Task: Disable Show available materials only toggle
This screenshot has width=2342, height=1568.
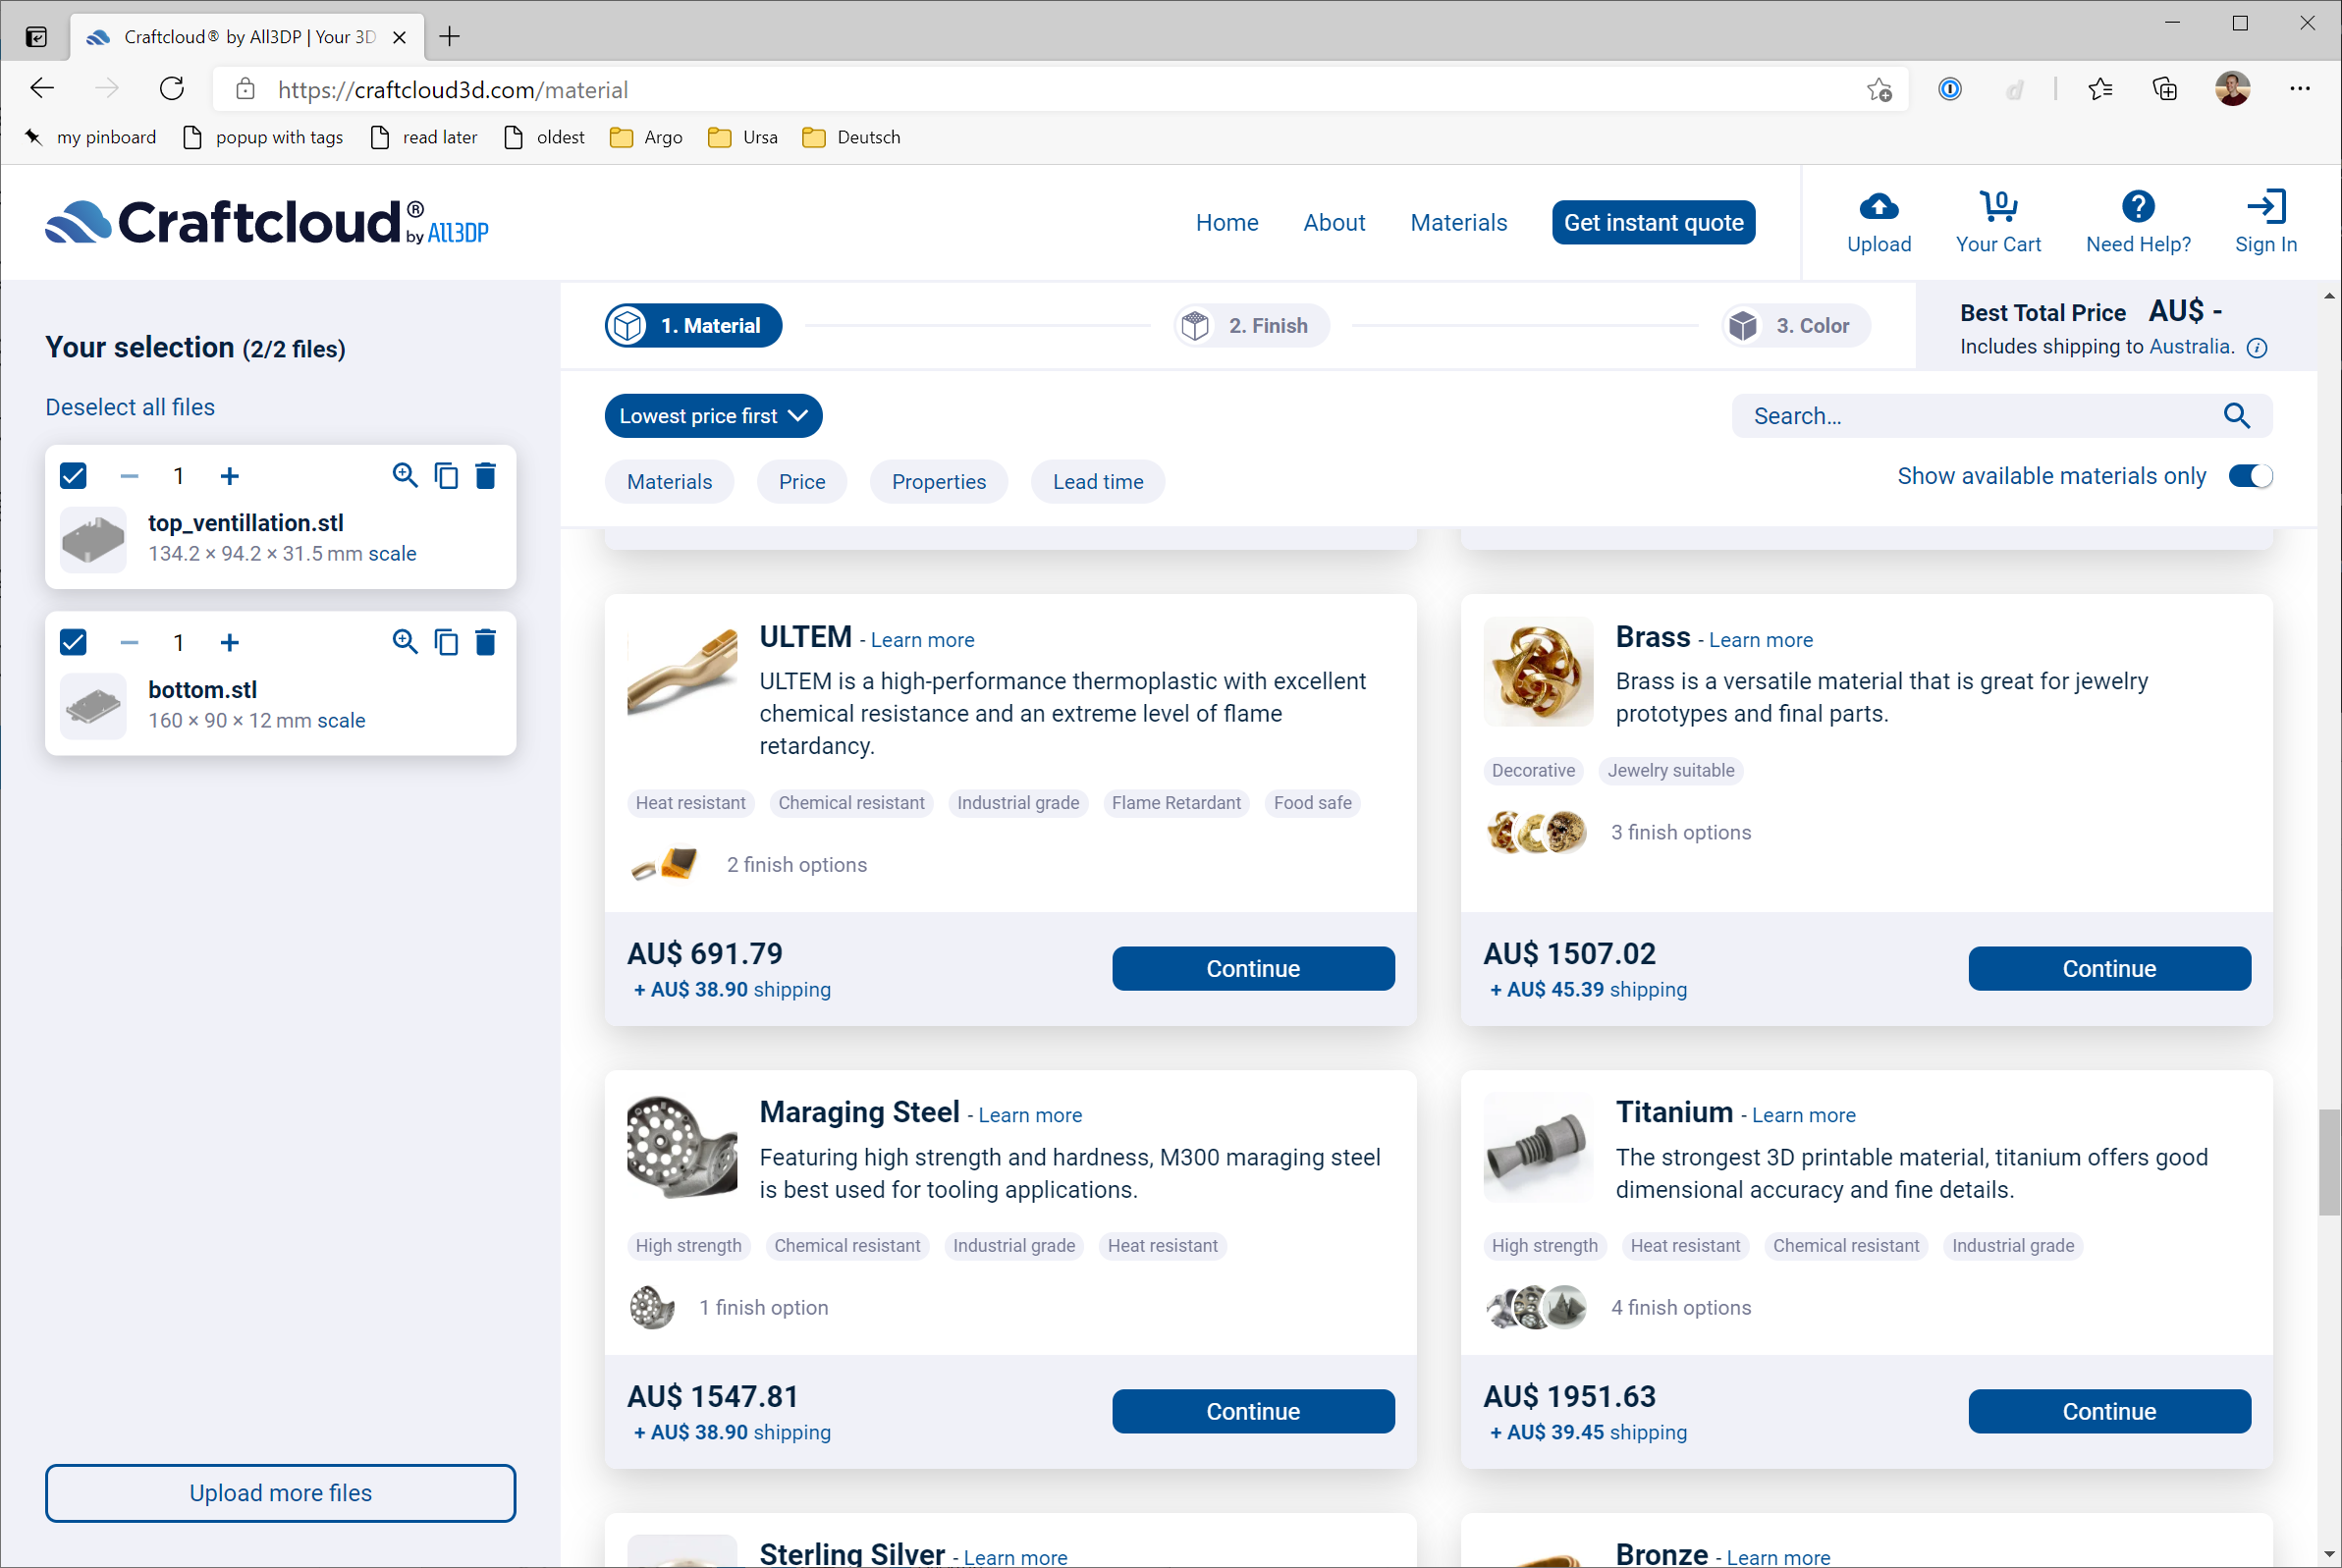Action: [2249, 476]
